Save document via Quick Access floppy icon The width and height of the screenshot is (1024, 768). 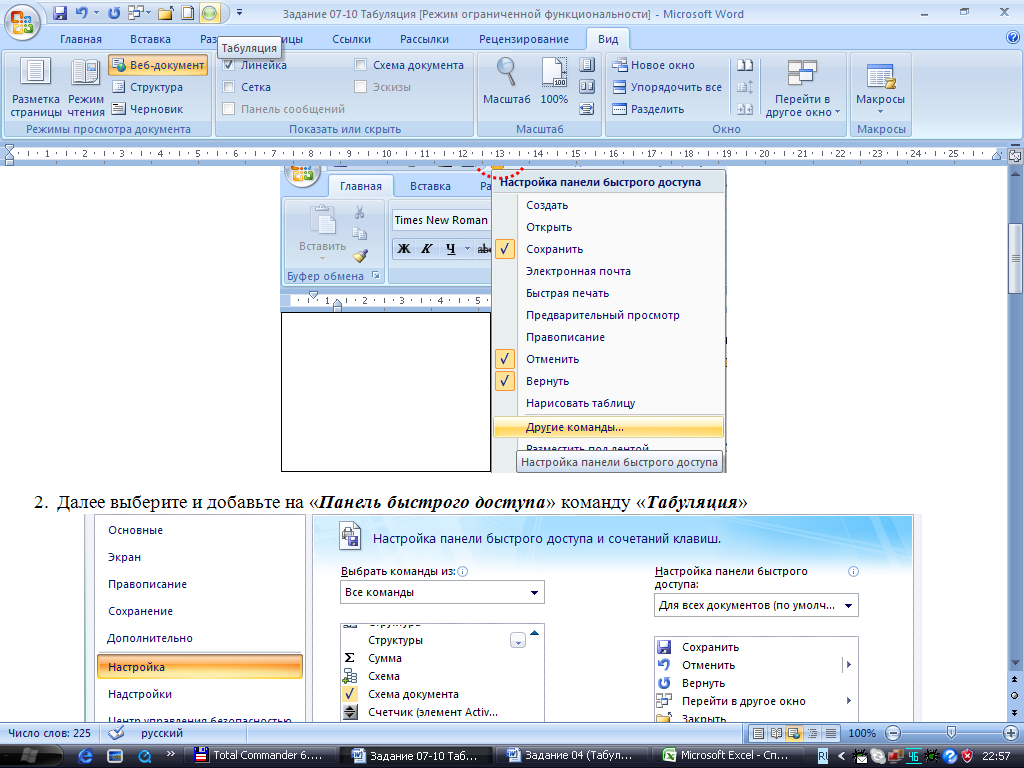pyautogui.click(x=60, y=12)
